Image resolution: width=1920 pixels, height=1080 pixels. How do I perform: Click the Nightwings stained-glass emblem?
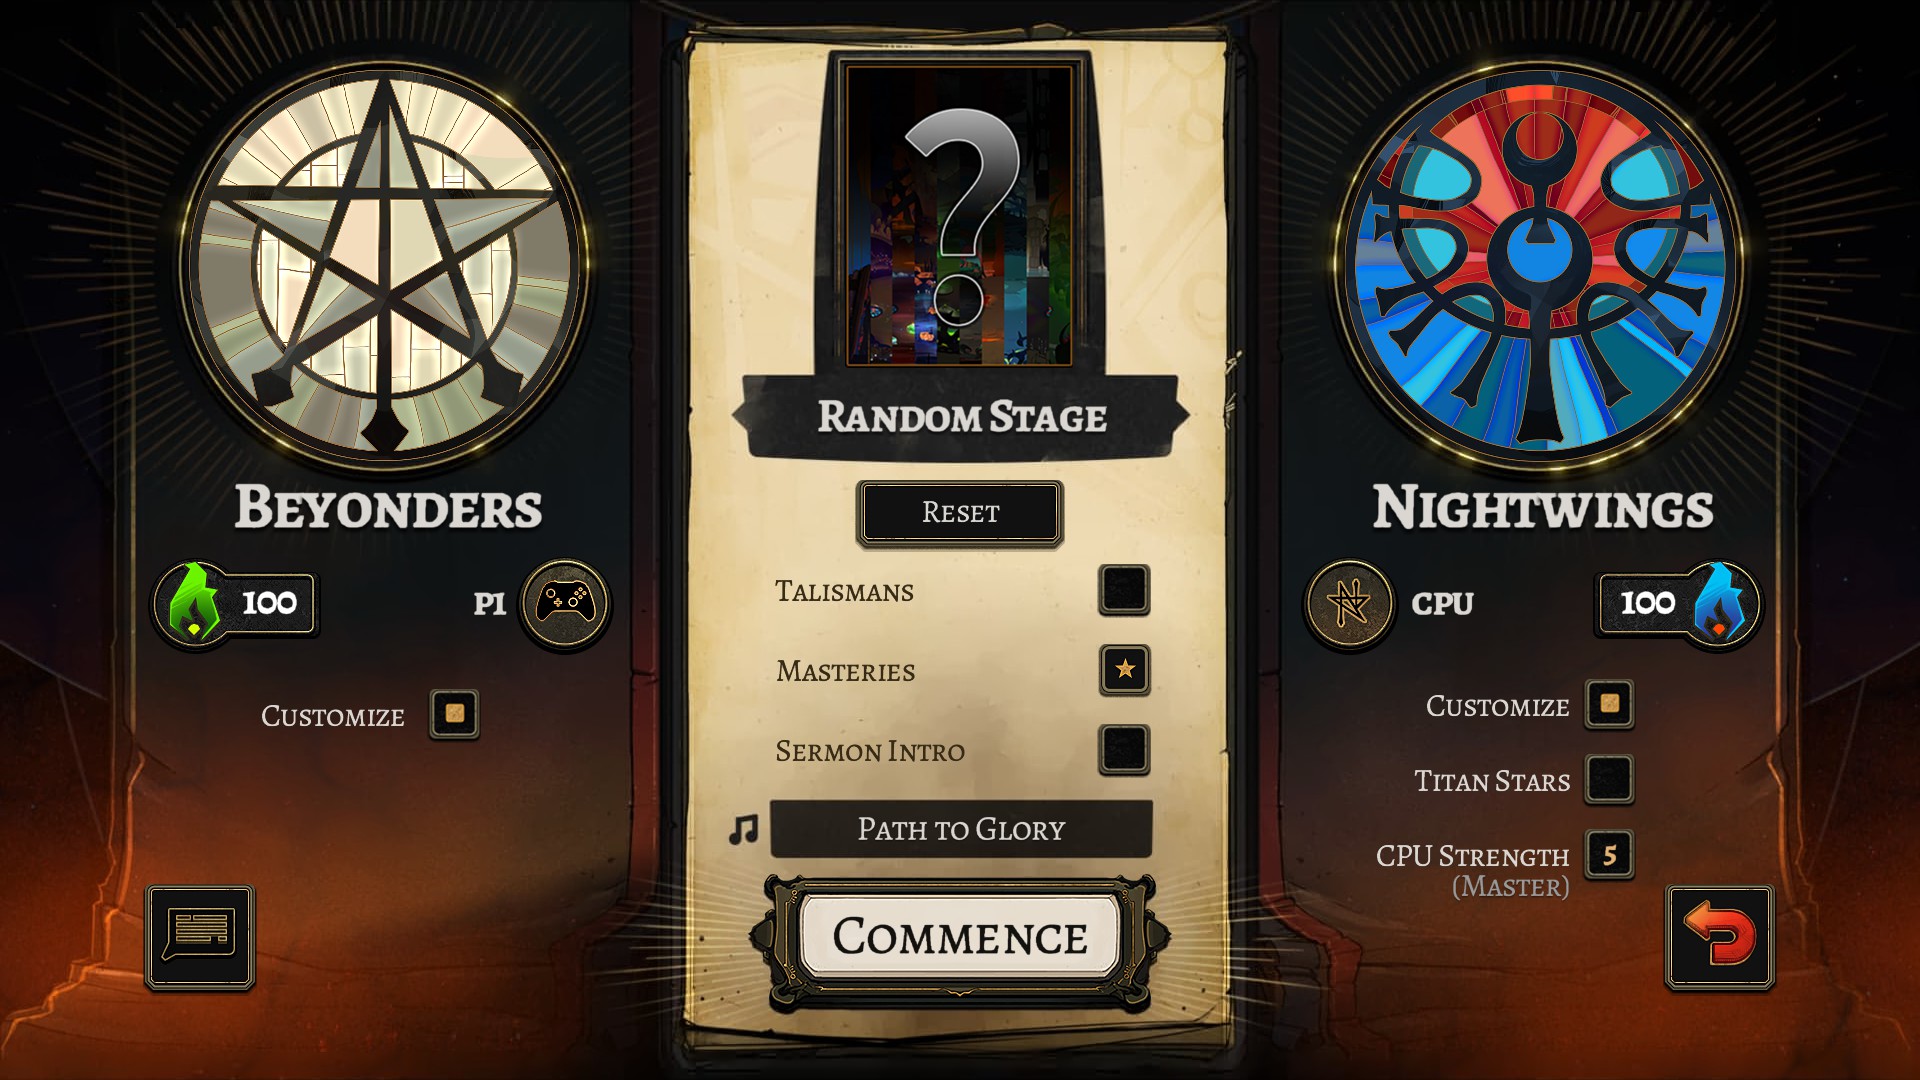tap(1541, 265)
